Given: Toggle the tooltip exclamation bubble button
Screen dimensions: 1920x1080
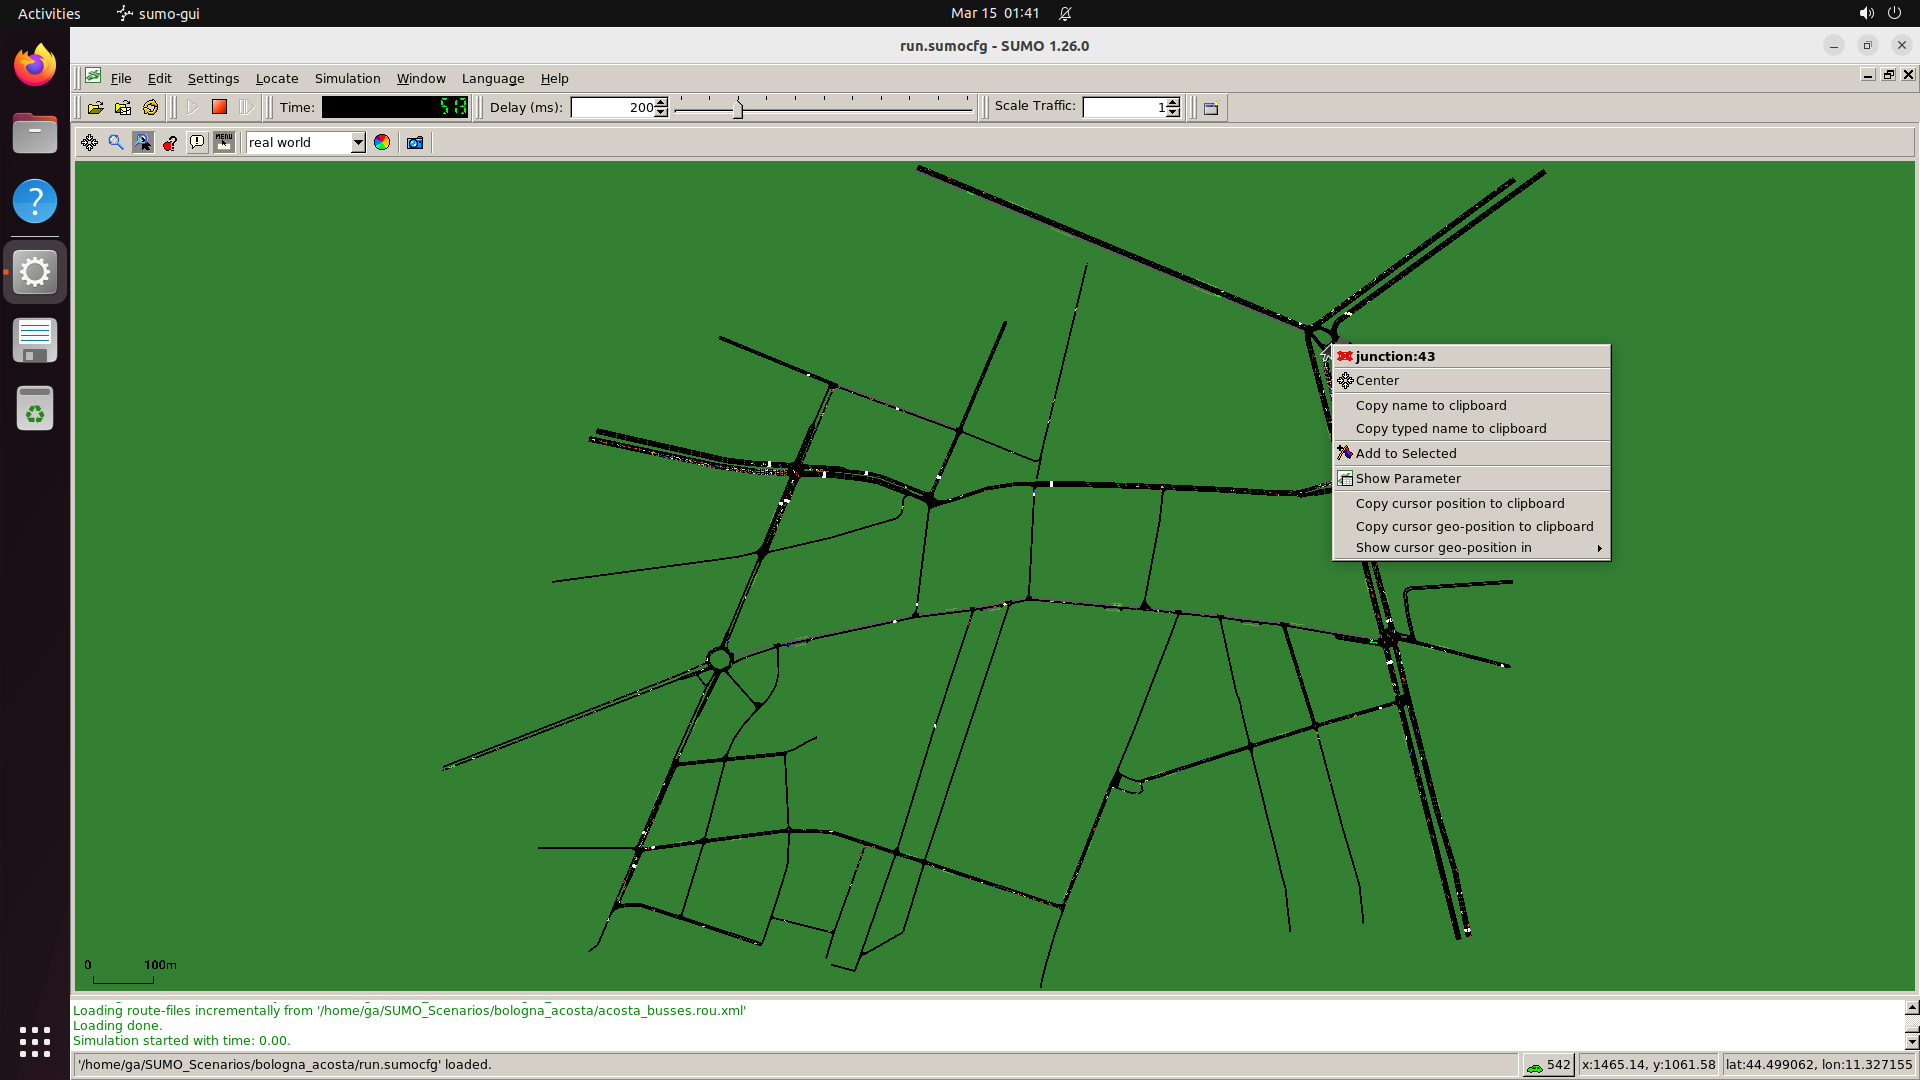Looking at the screenshot, I should point(197,143).
